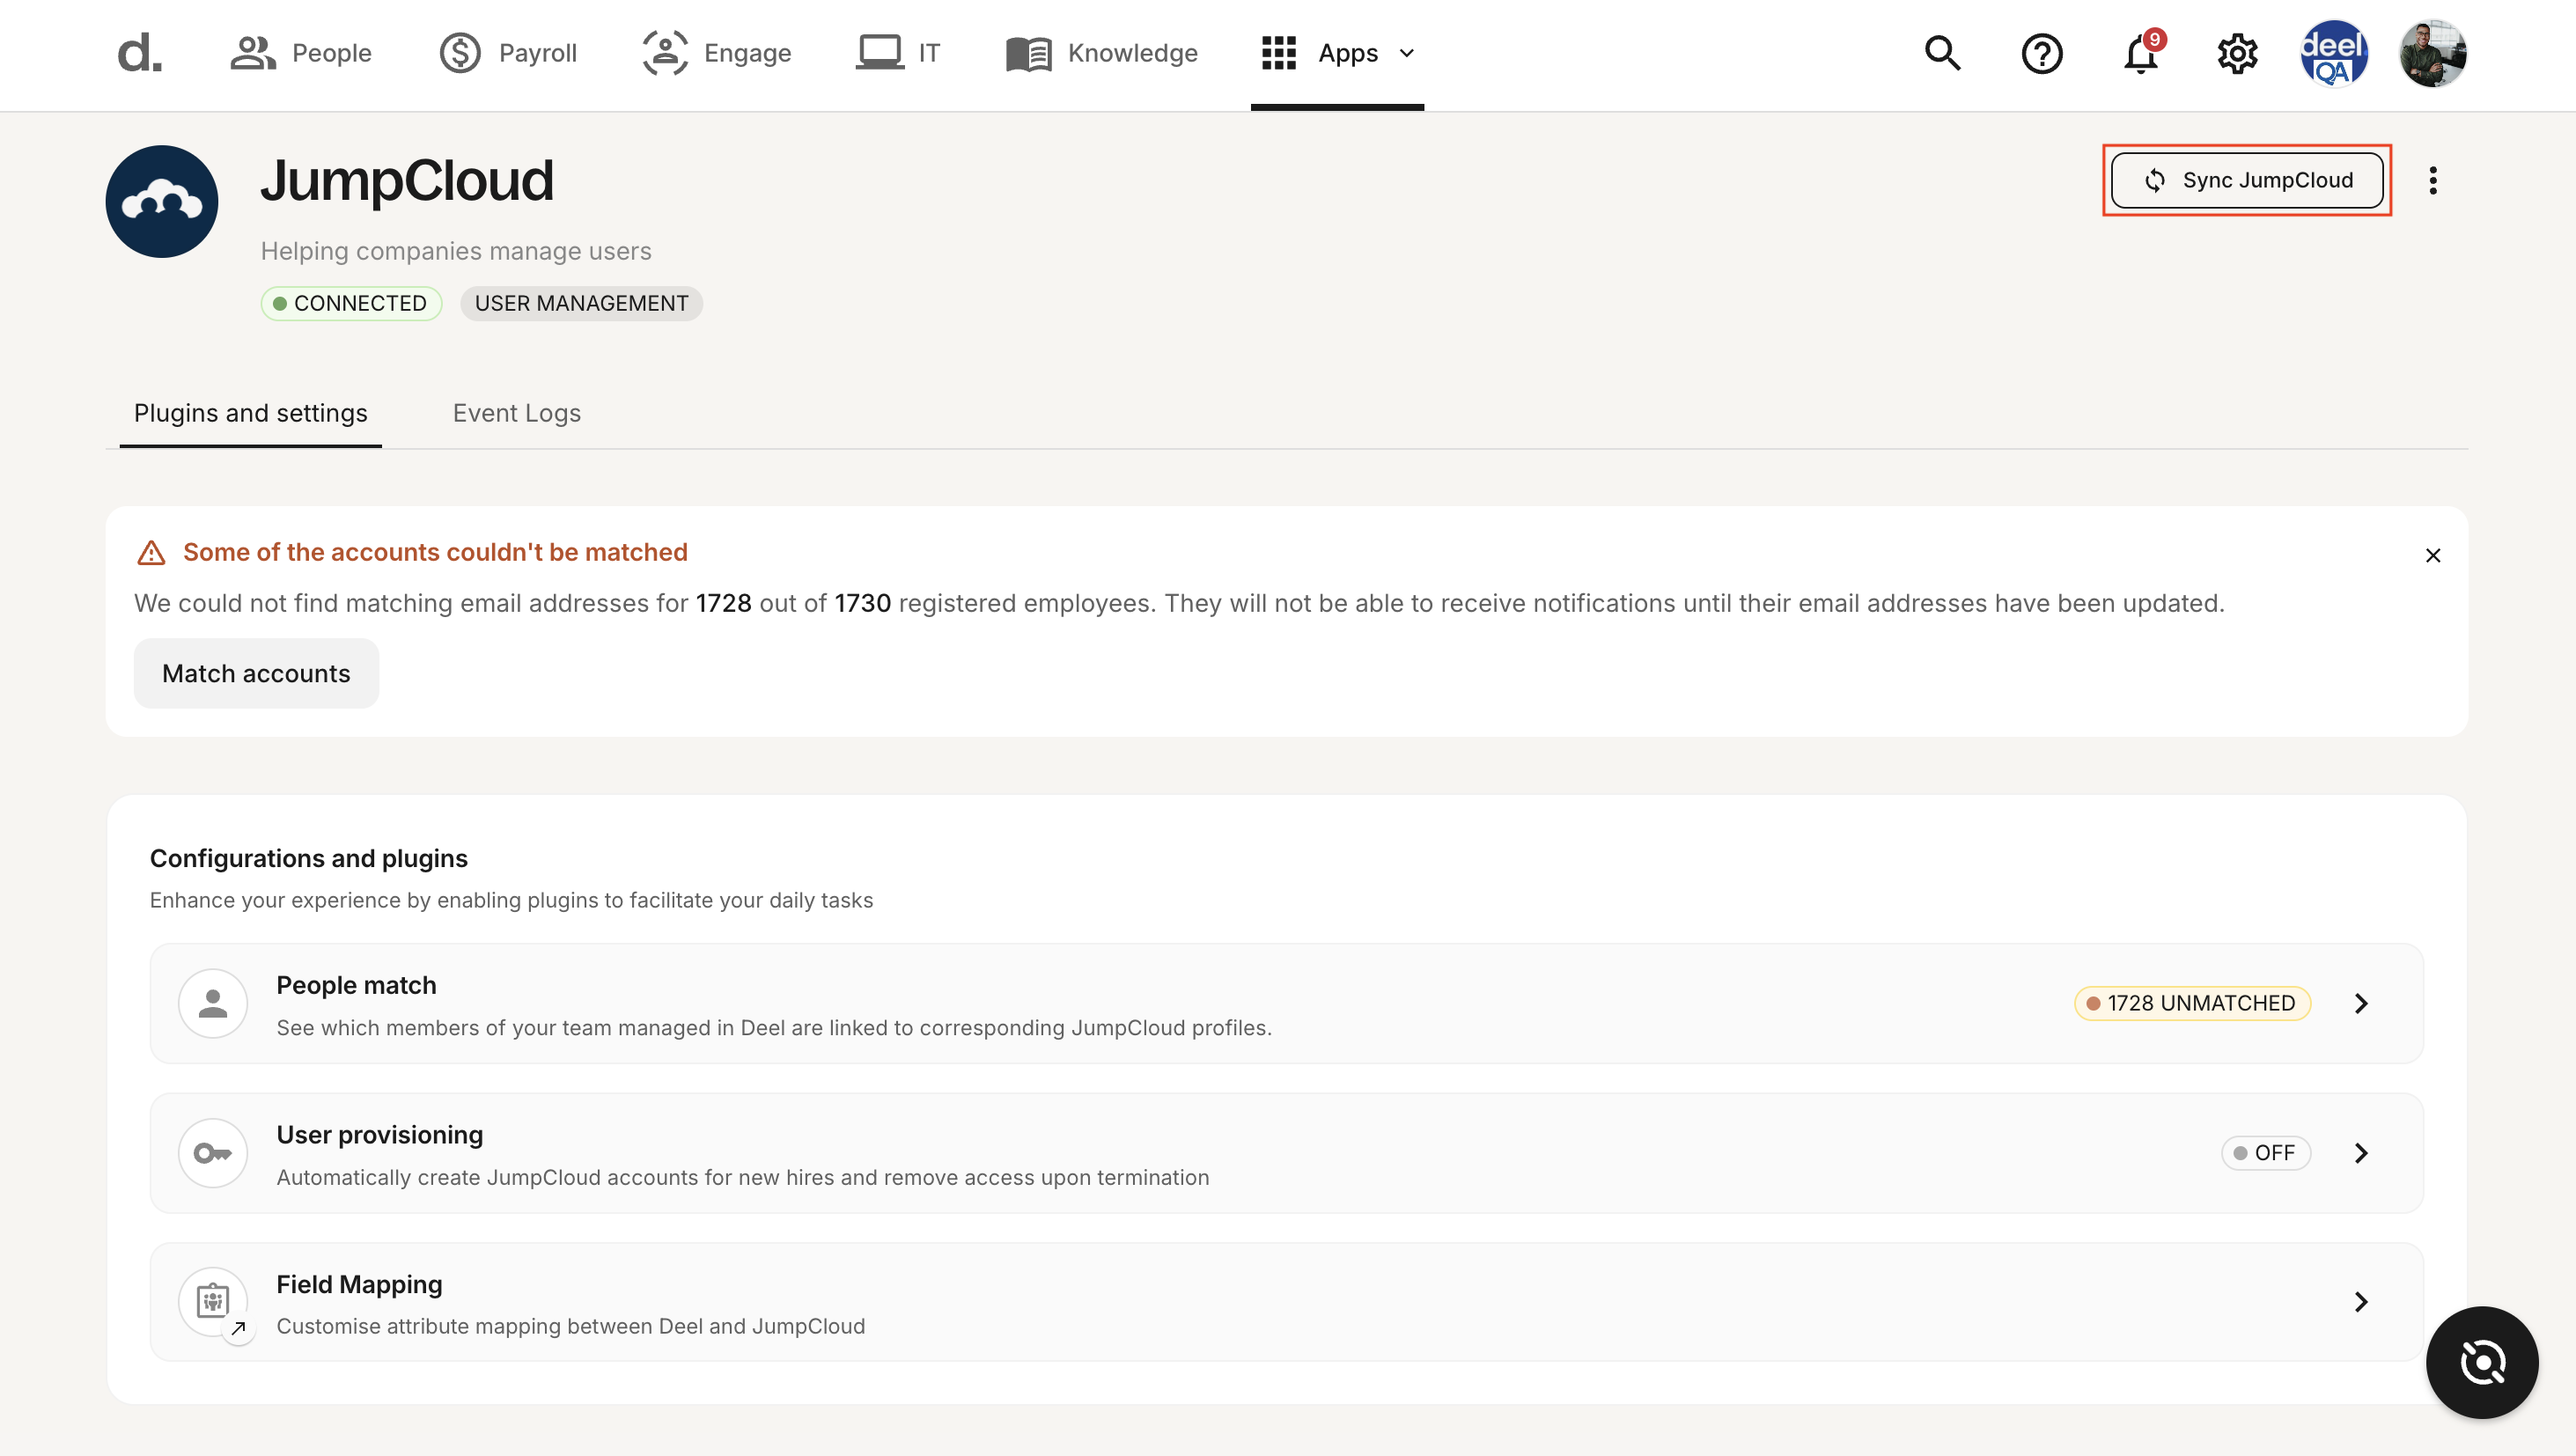Click the search magnifier icon
The width and height of the screenshot is (2576, 1456).
[x=1942, y=53]
